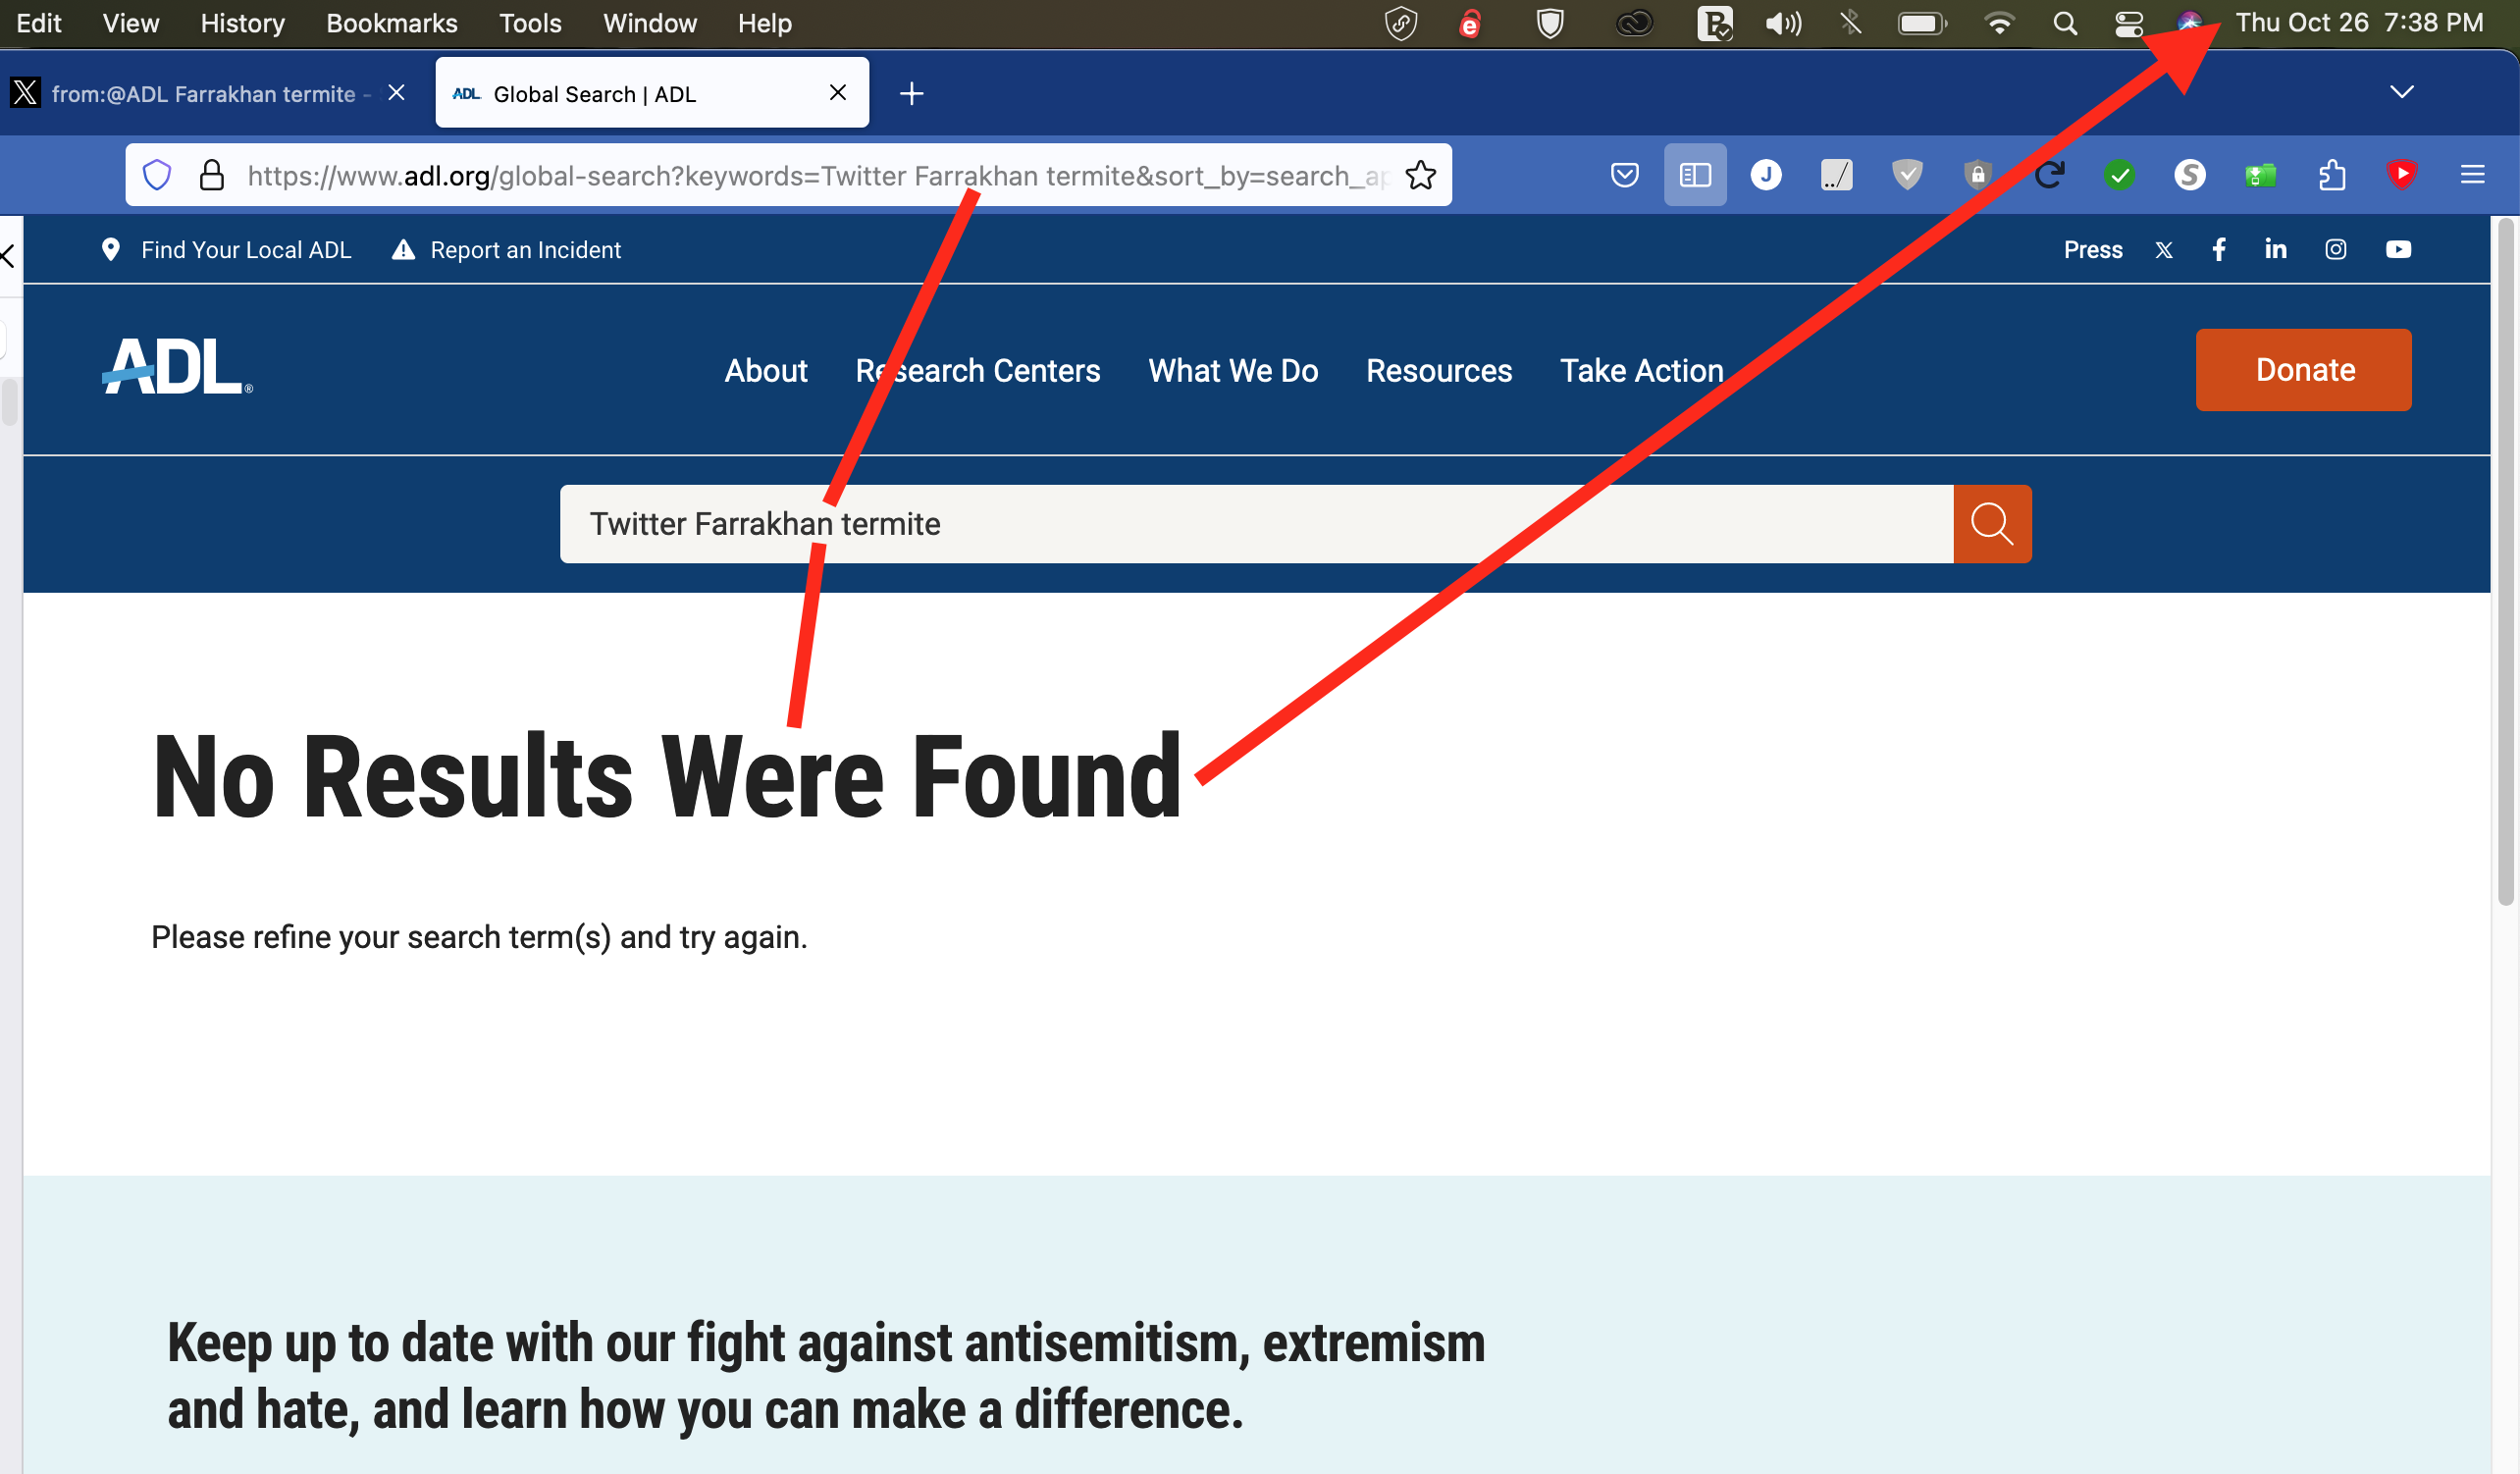Image resolution: width=2520 pixels, height=1474 pixels.
Task: Click the Donate button
Action: 2303,370
